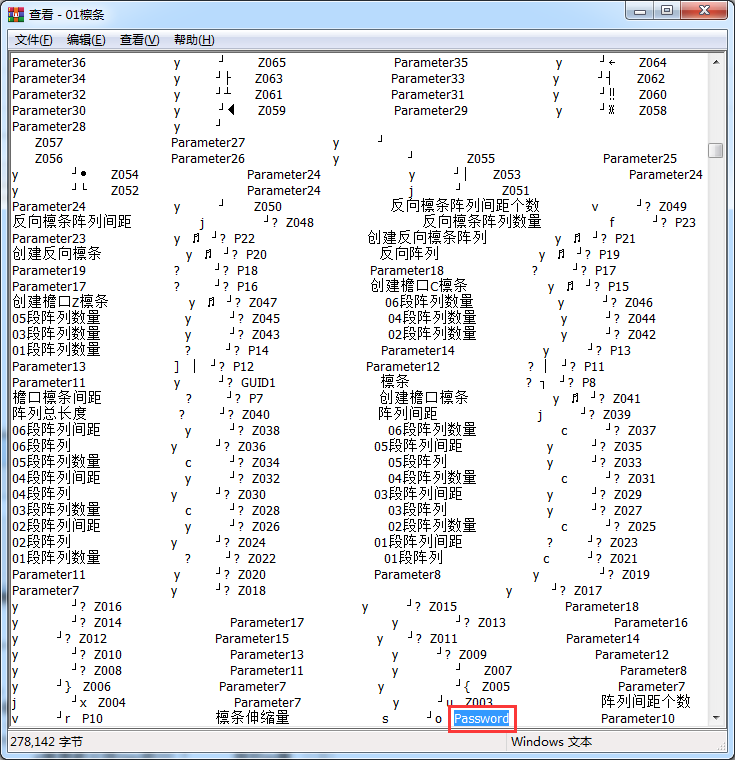Click the 创建檐口C檩条 text
The width and height of the screenshot is (735, 760).
pyautogui.click(x=419, y=285)
